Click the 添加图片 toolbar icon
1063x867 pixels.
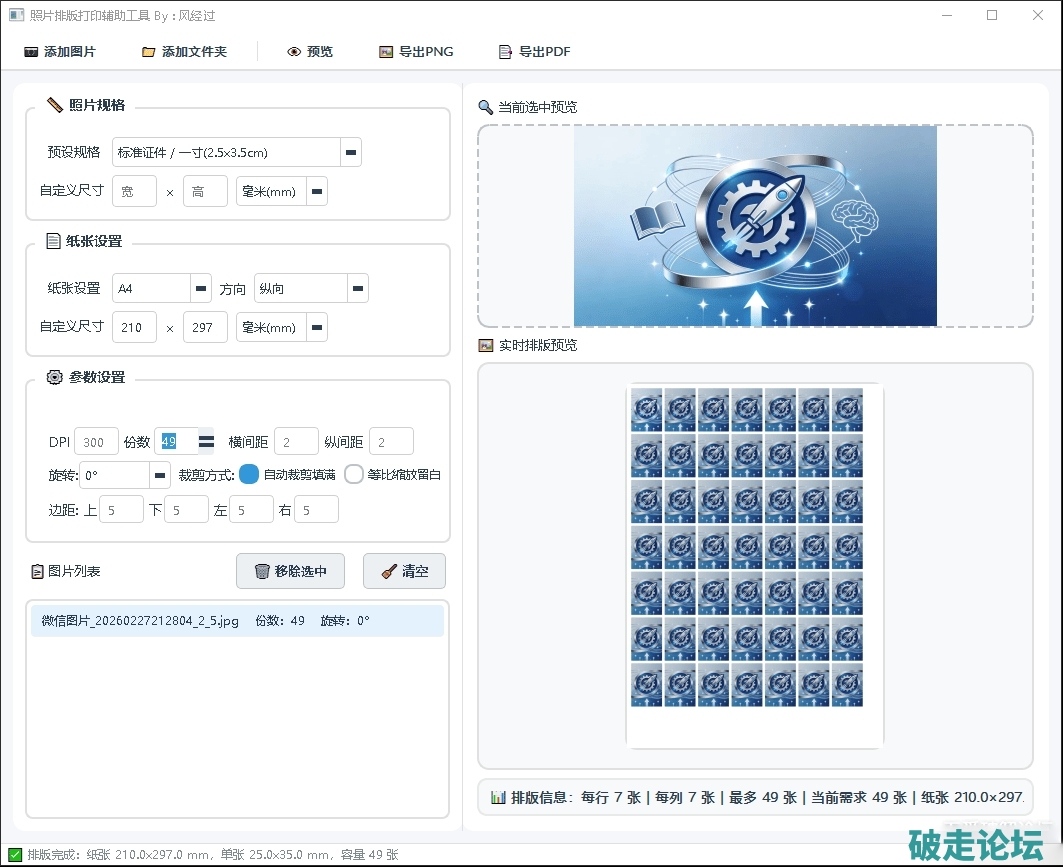31,52
